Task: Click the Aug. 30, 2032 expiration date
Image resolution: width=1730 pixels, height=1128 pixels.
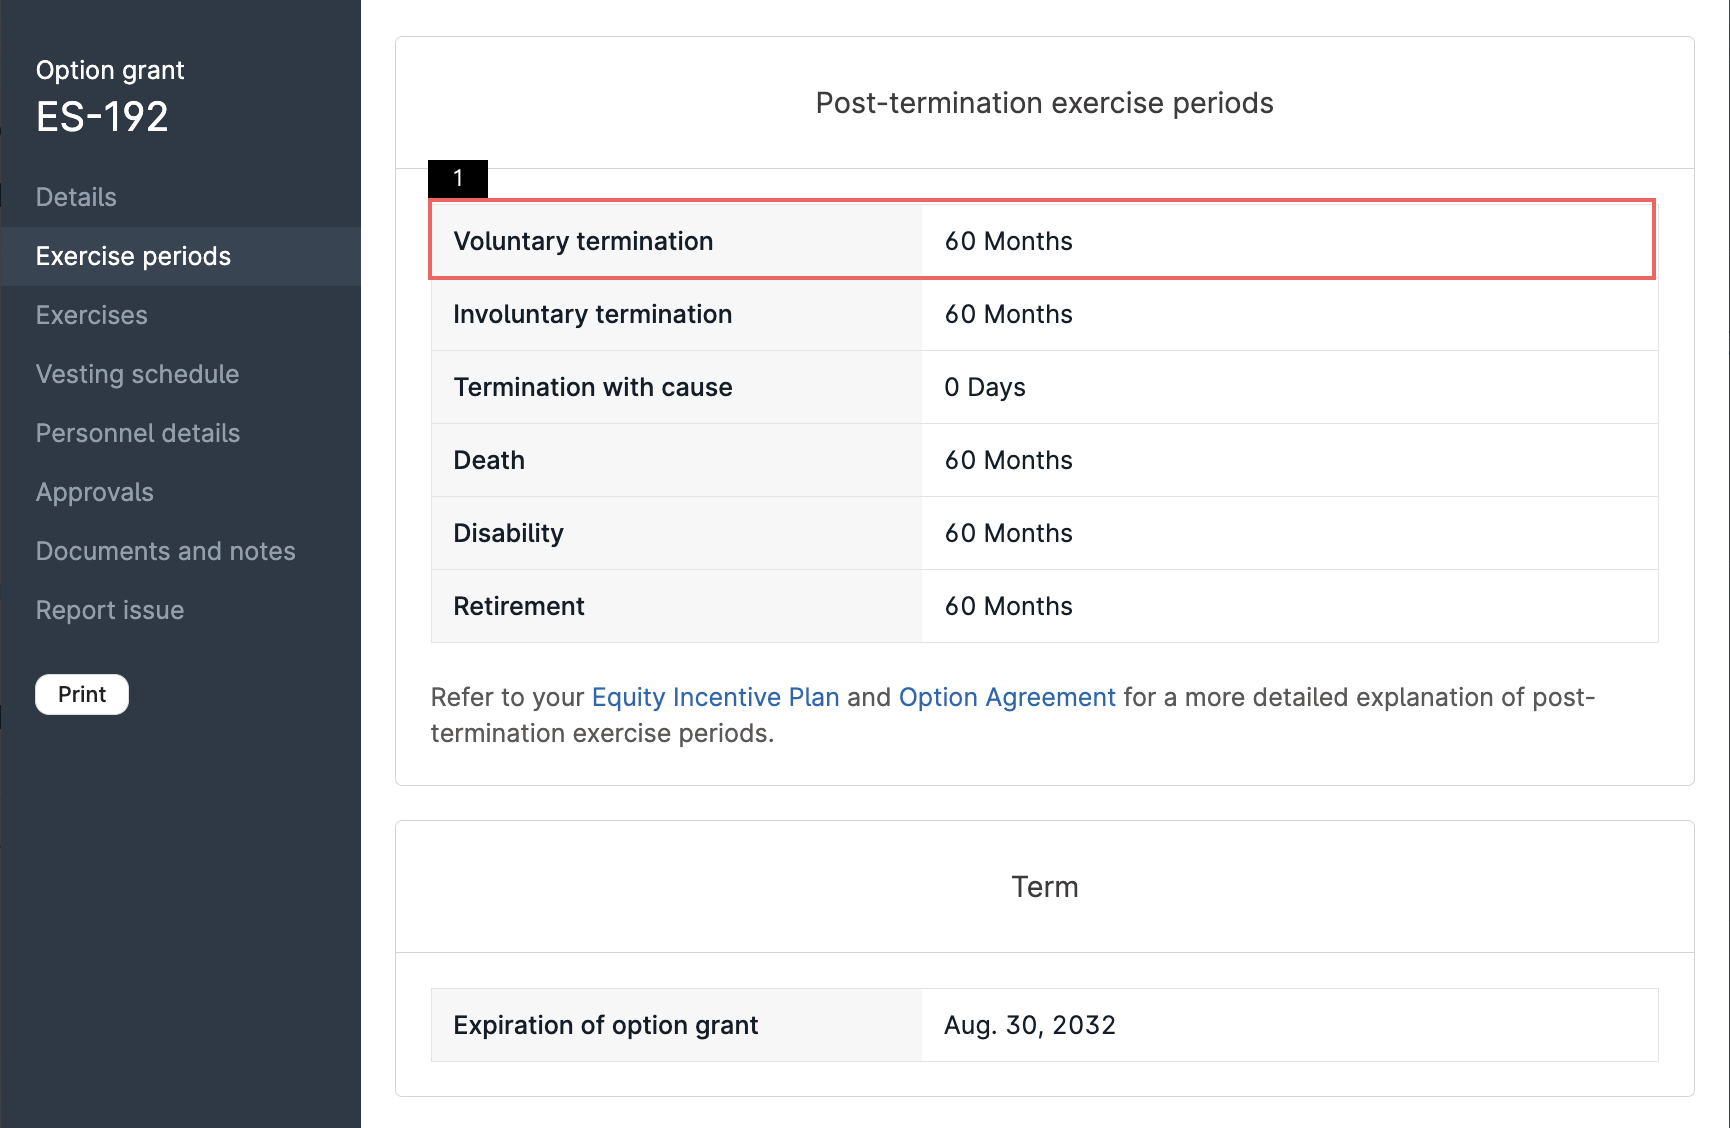Action: (1029, 1025)
